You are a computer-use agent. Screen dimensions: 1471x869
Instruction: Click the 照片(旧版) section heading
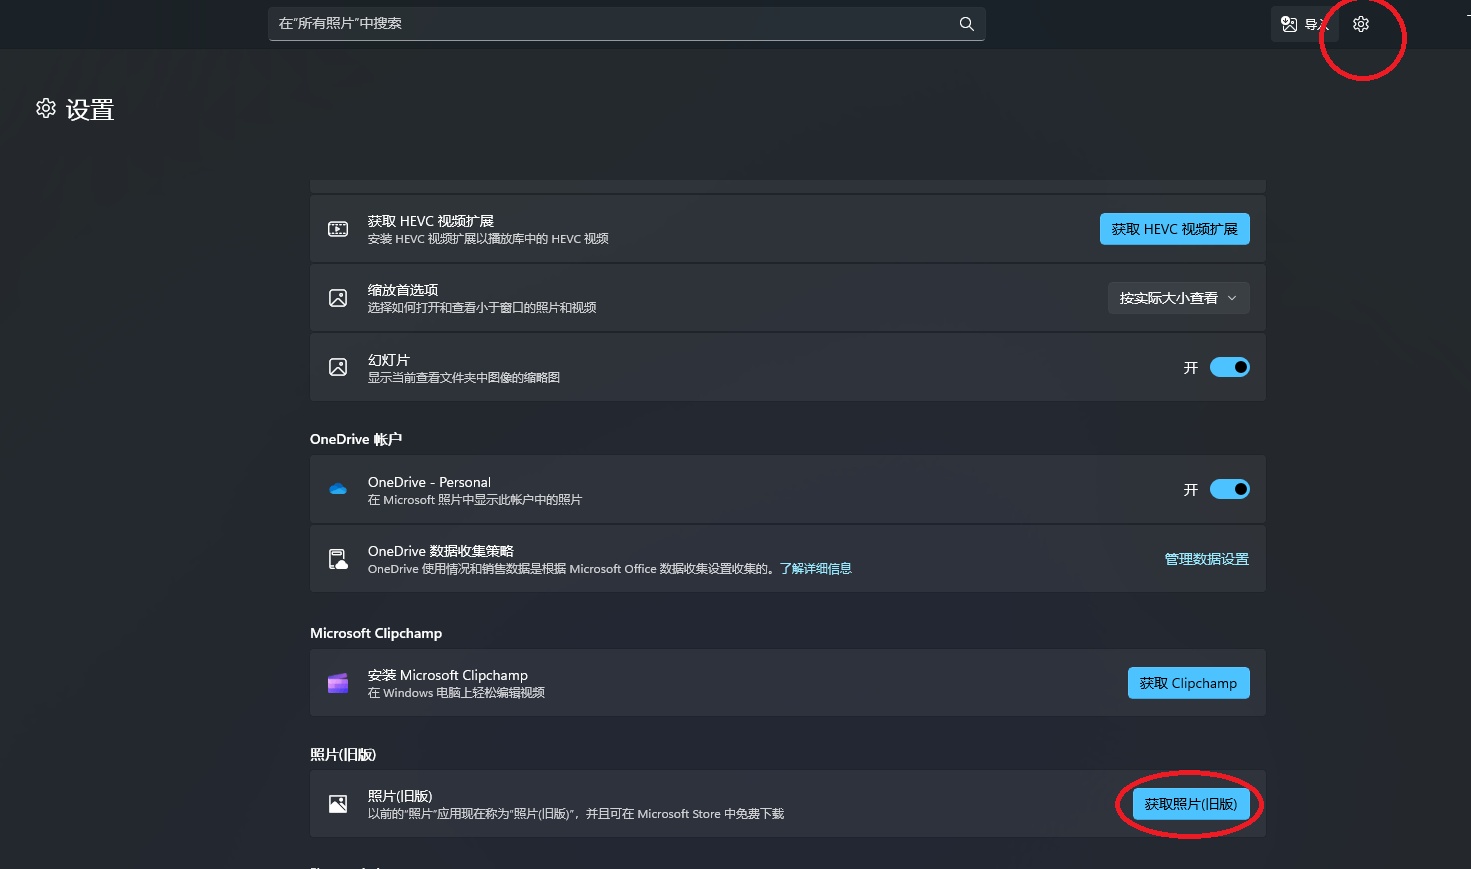[x=343, y=754]
